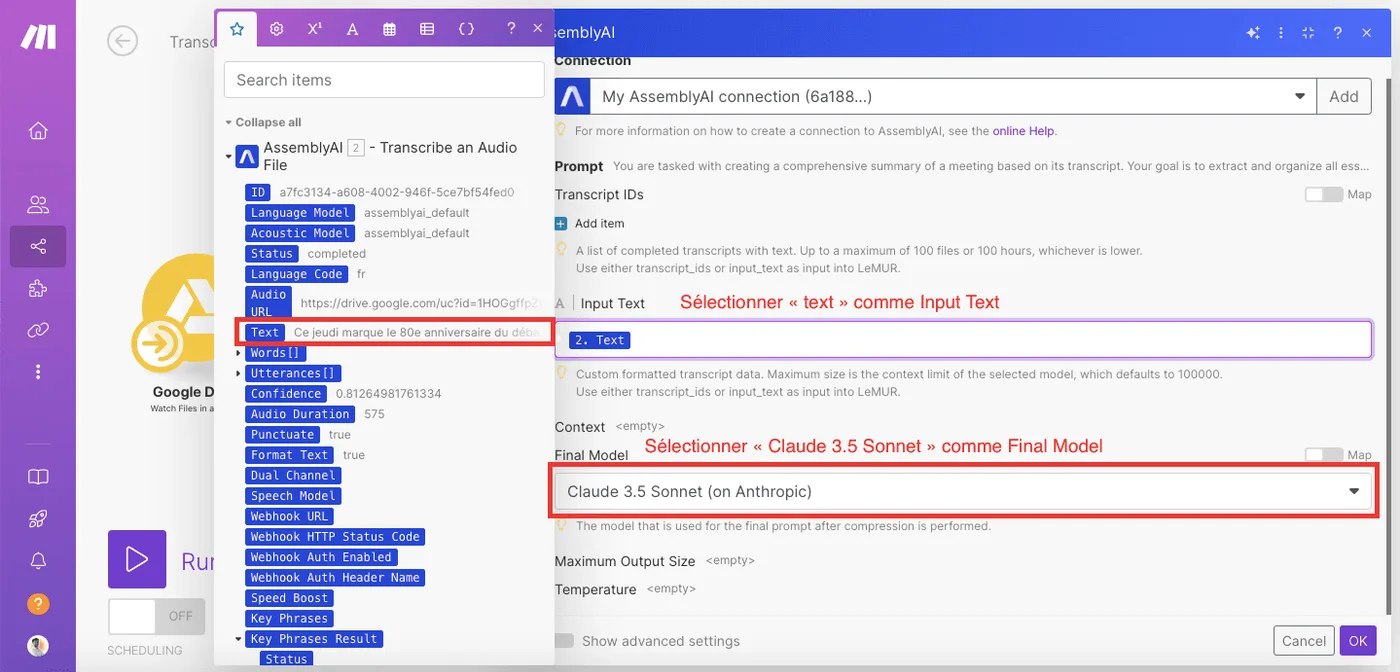Viewport: 1400px width, 672px height.
Task: Select the Punctuate pill
Action: 283,434
